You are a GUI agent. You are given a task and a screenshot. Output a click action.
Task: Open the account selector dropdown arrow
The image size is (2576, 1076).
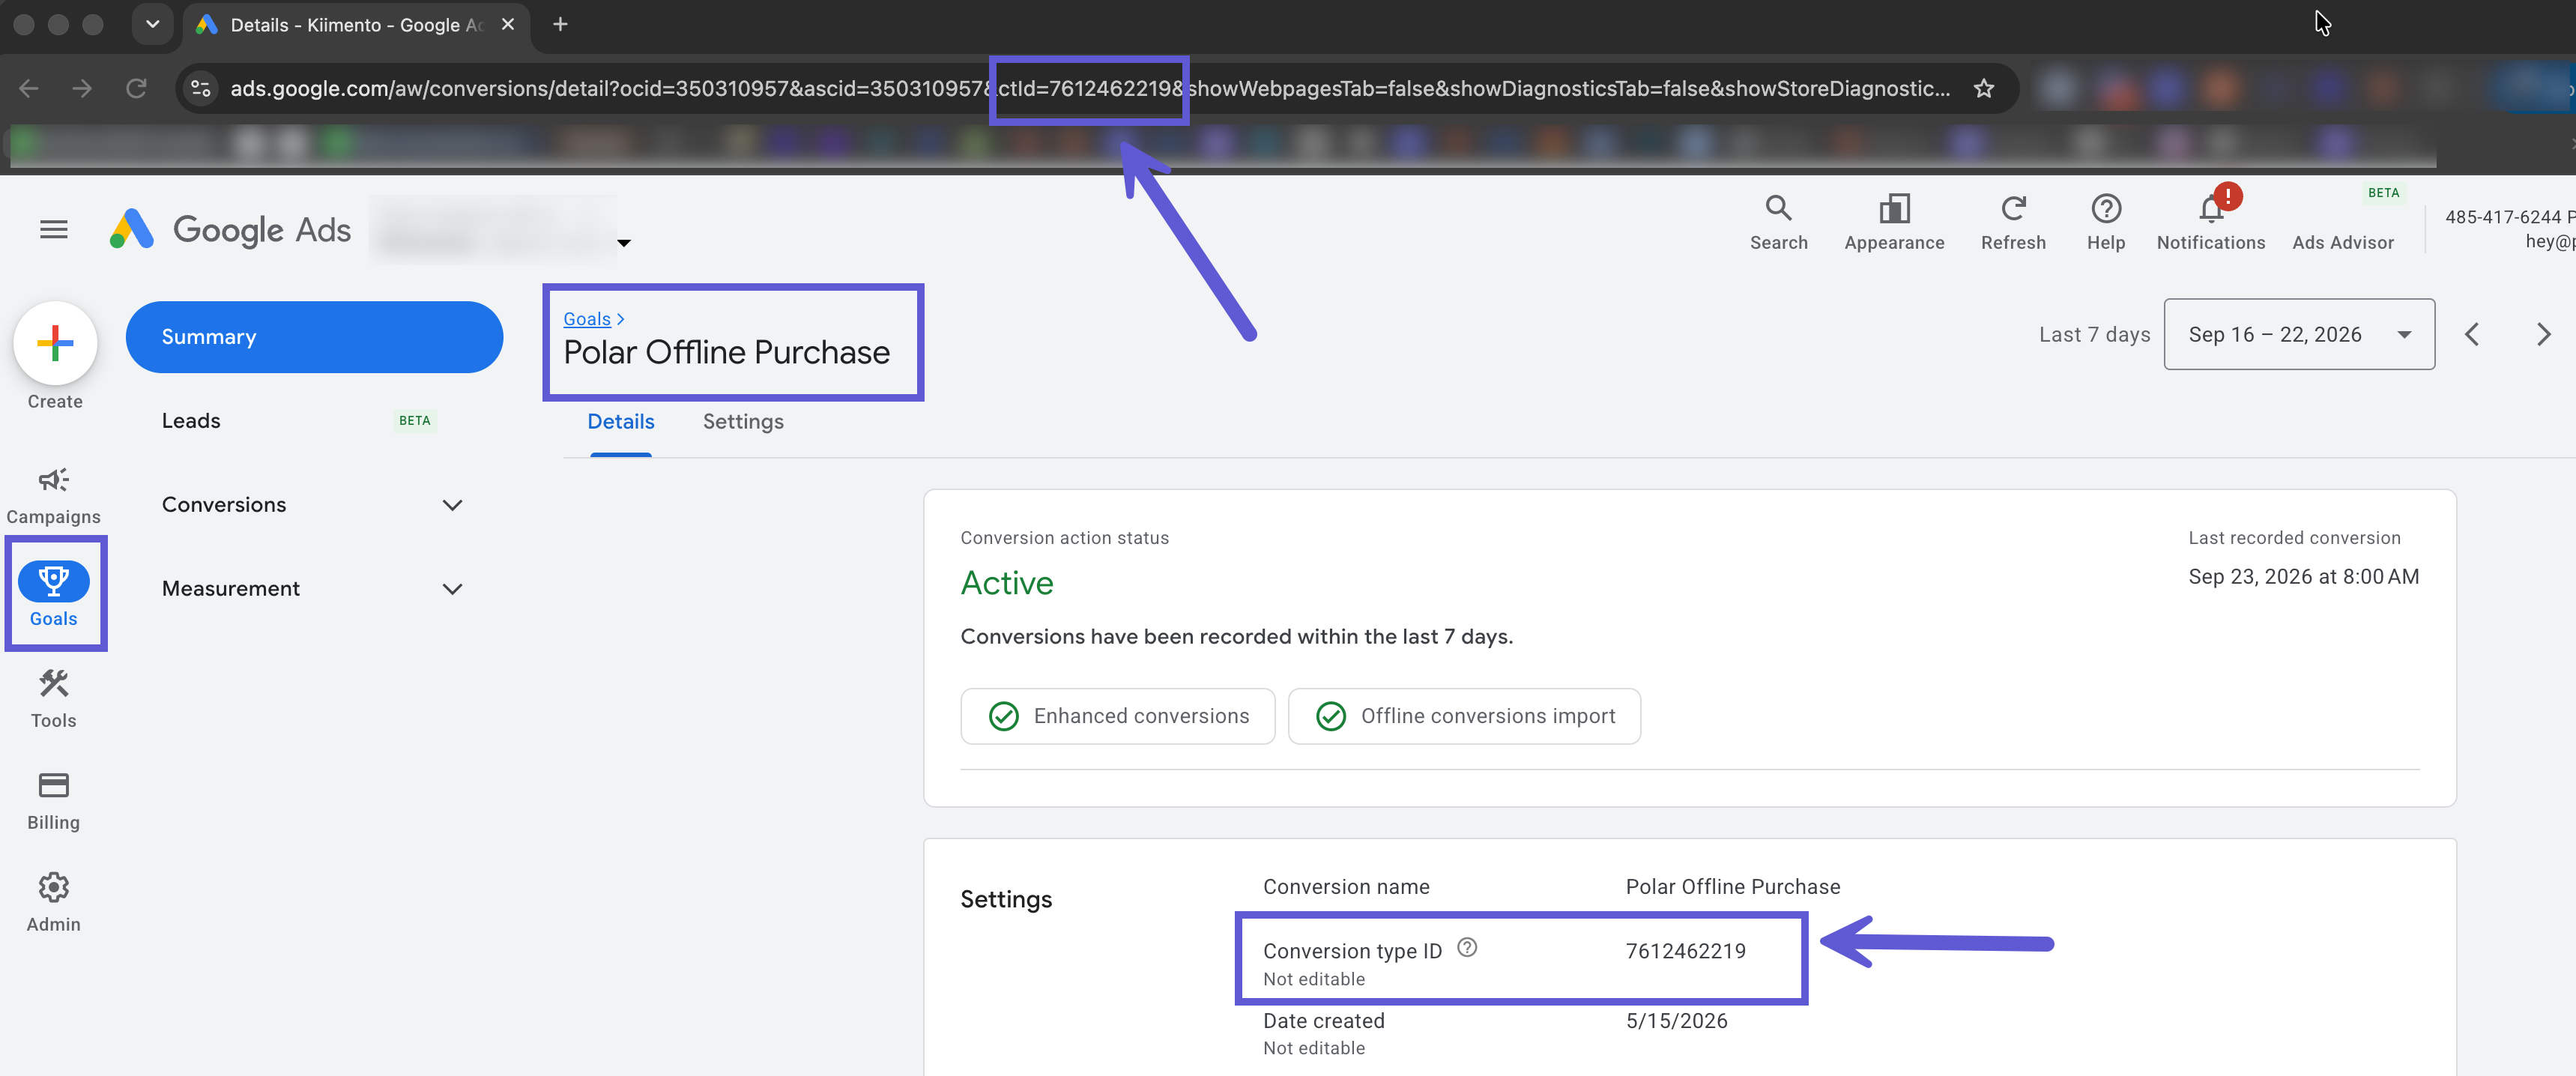pyautogui.click(x=624, y=243)
